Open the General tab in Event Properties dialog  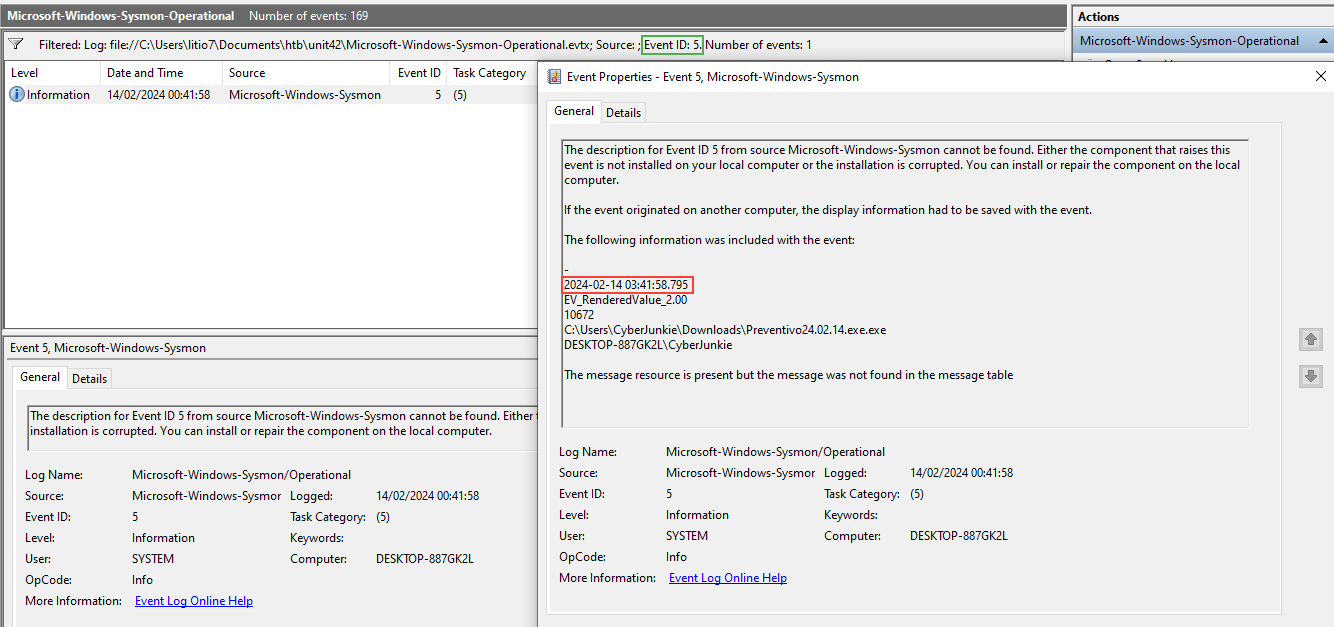[574, 111]
